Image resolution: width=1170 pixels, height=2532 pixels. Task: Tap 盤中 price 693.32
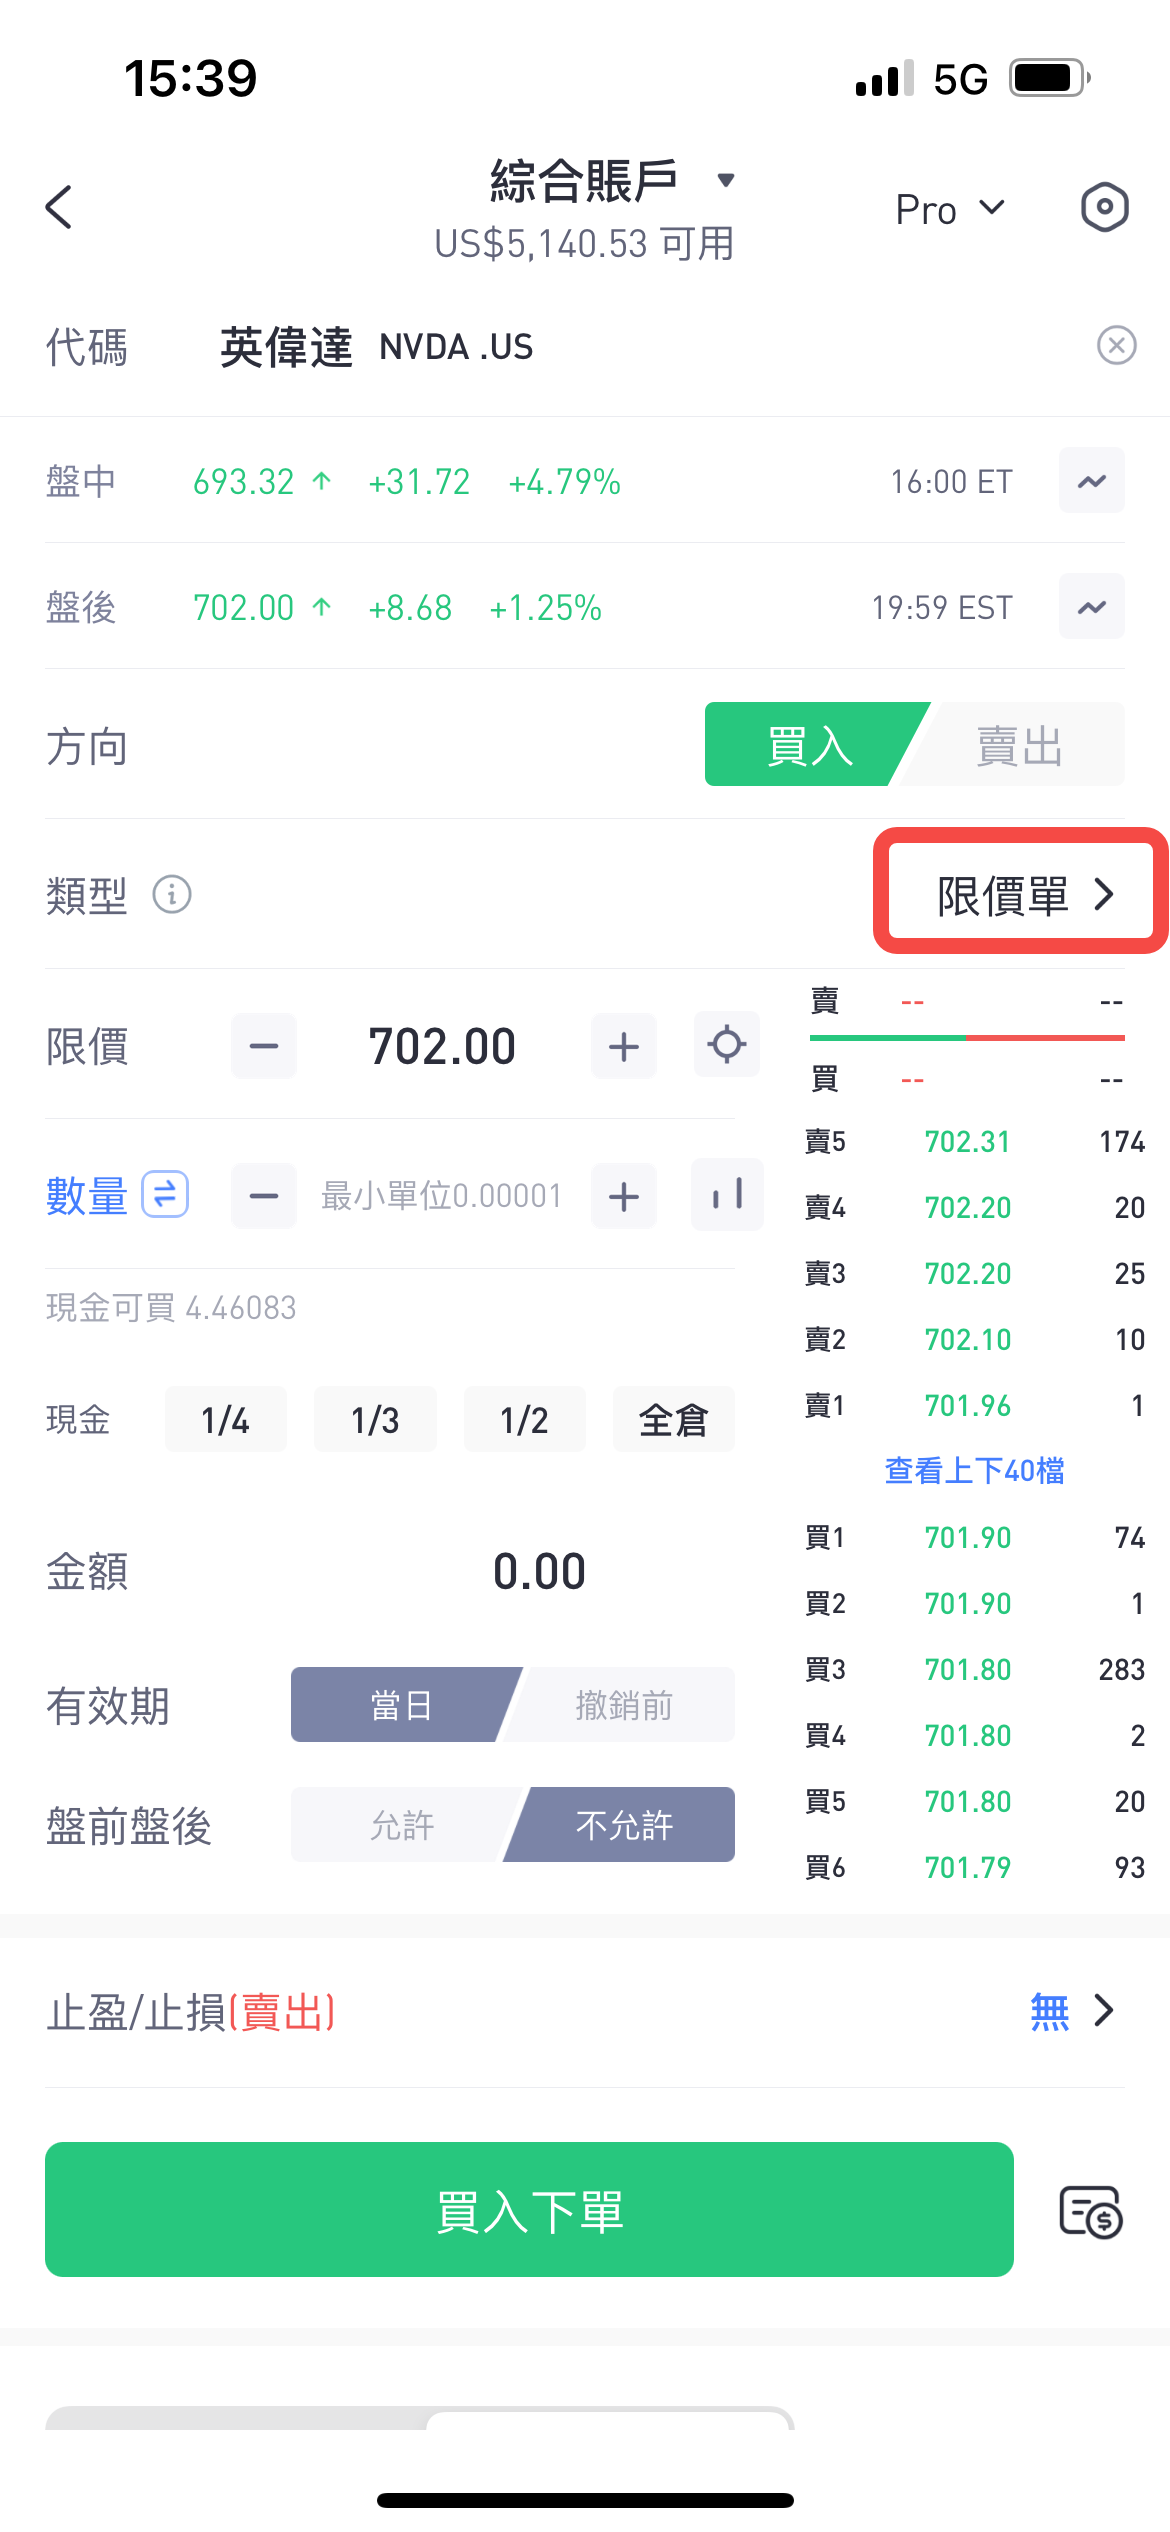tap(243, 482)
